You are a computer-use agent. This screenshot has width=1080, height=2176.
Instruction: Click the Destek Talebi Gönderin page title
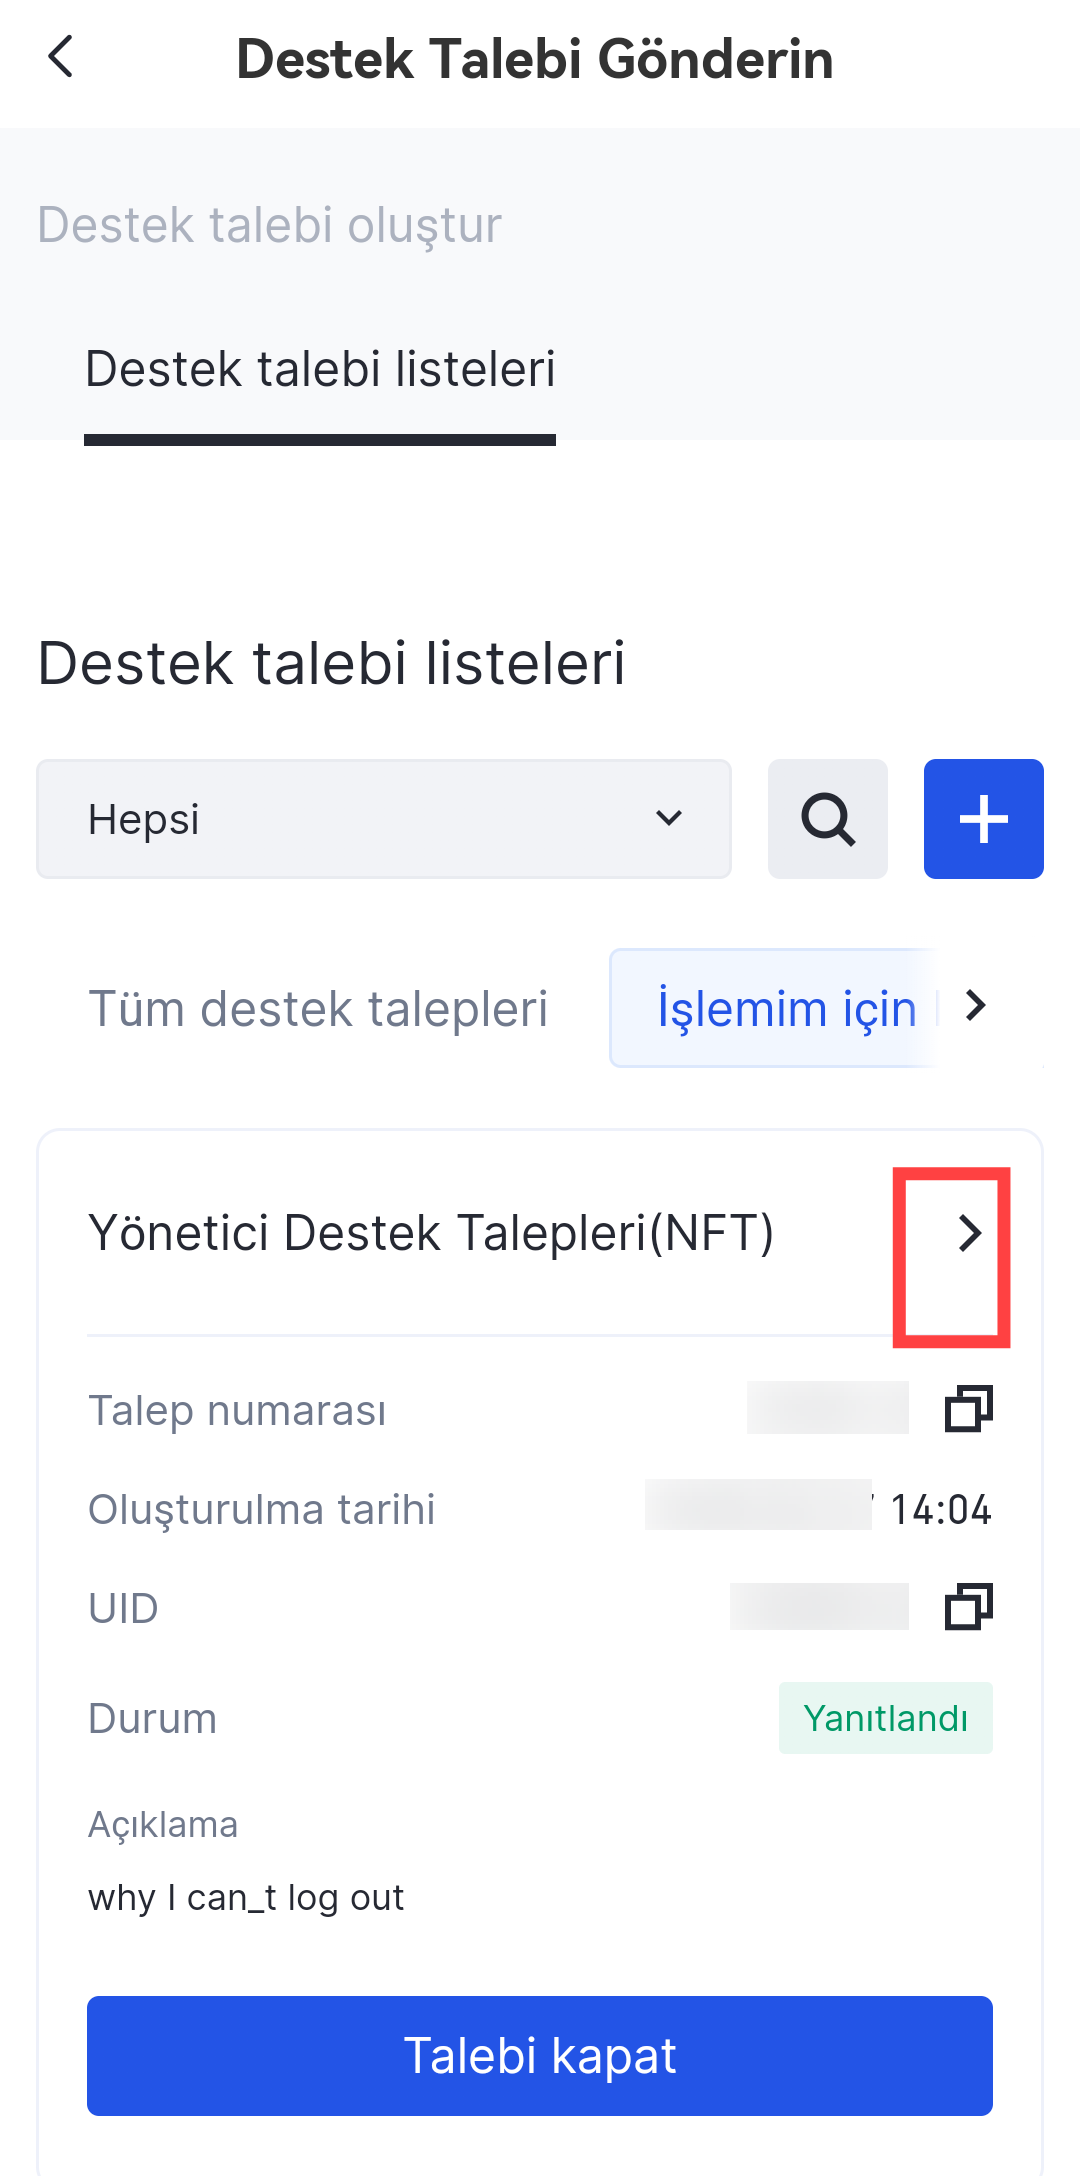click(x=535, y=58)
